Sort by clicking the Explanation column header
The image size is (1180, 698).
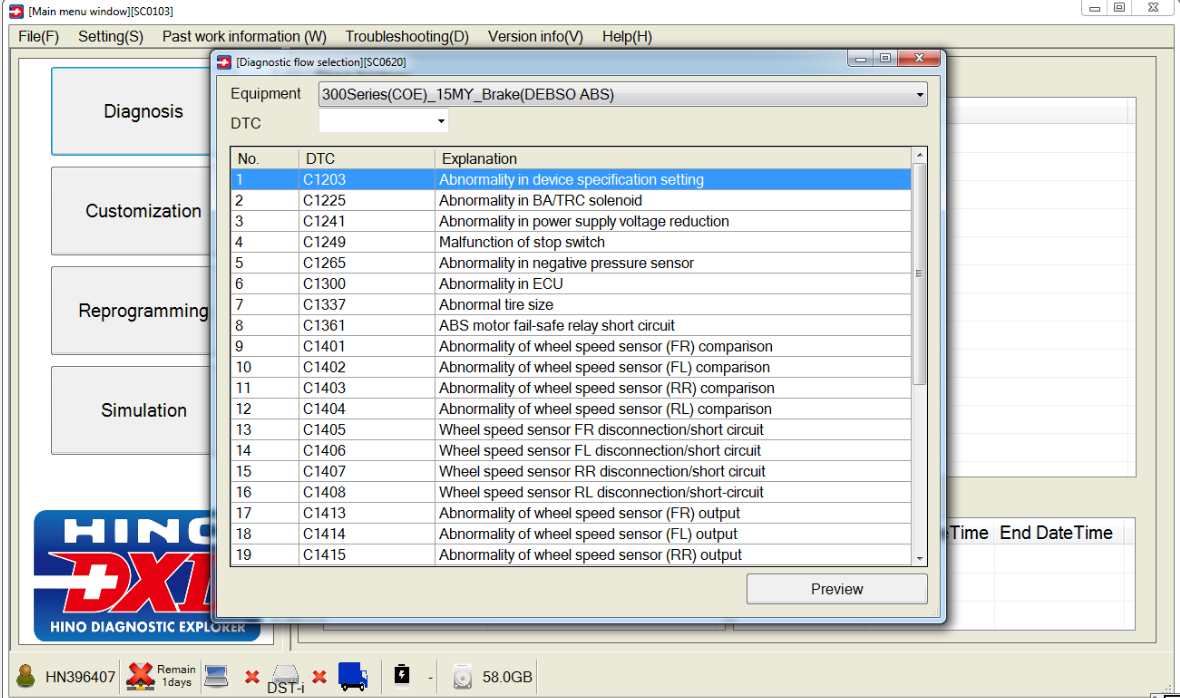pyautogui.click(x=670, y=159)
